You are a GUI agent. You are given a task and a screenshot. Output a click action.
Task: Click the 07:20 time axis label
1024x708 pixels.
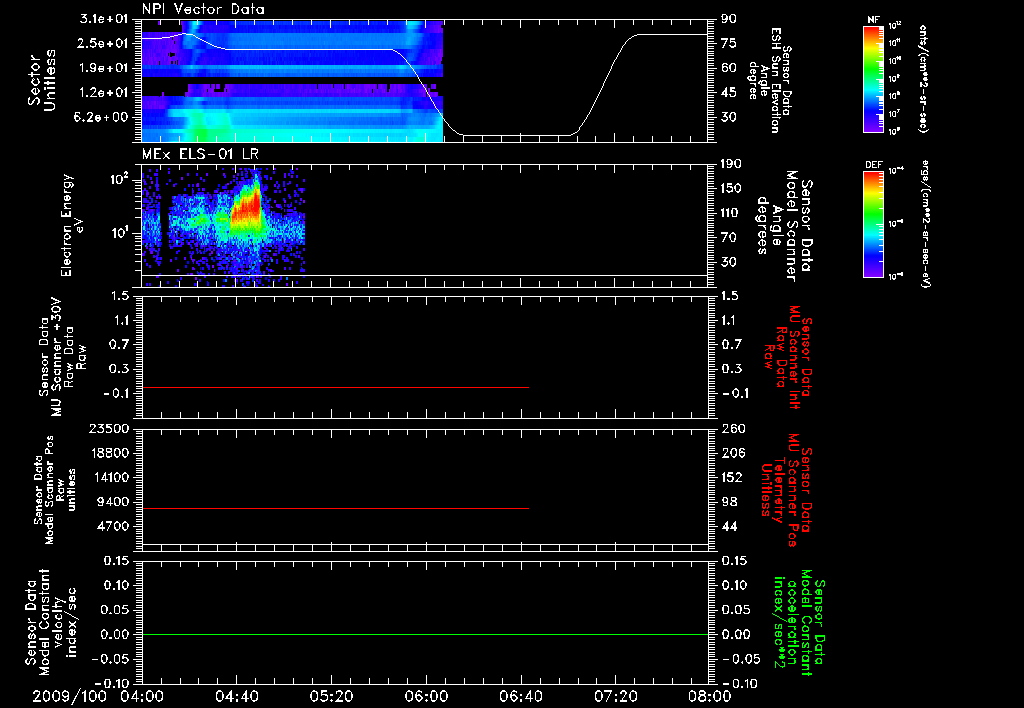coord(615,696)
